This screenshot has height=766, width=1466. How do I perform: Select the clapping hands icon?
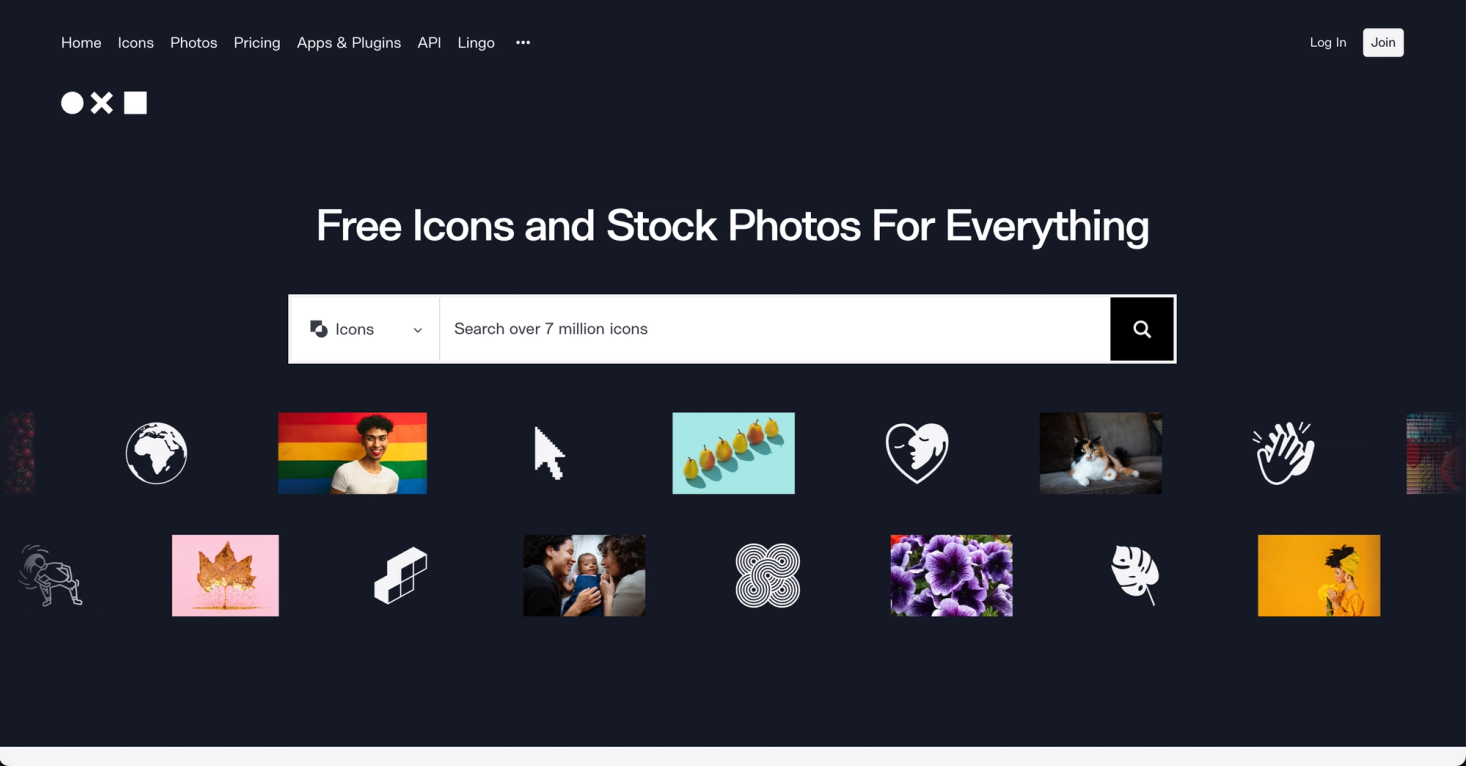[x=1284, y=453]
